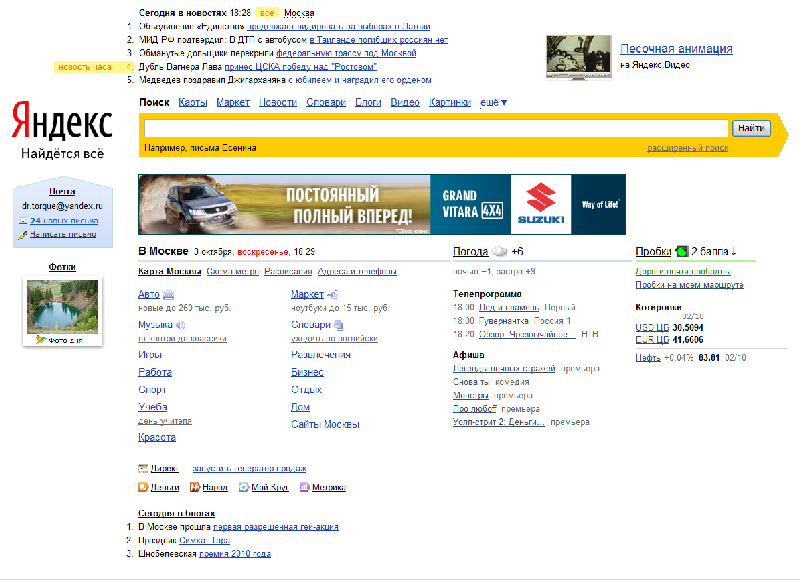Open the Карта Москвы link
This screenshot has width=800, height=585.
coord(169,271)
